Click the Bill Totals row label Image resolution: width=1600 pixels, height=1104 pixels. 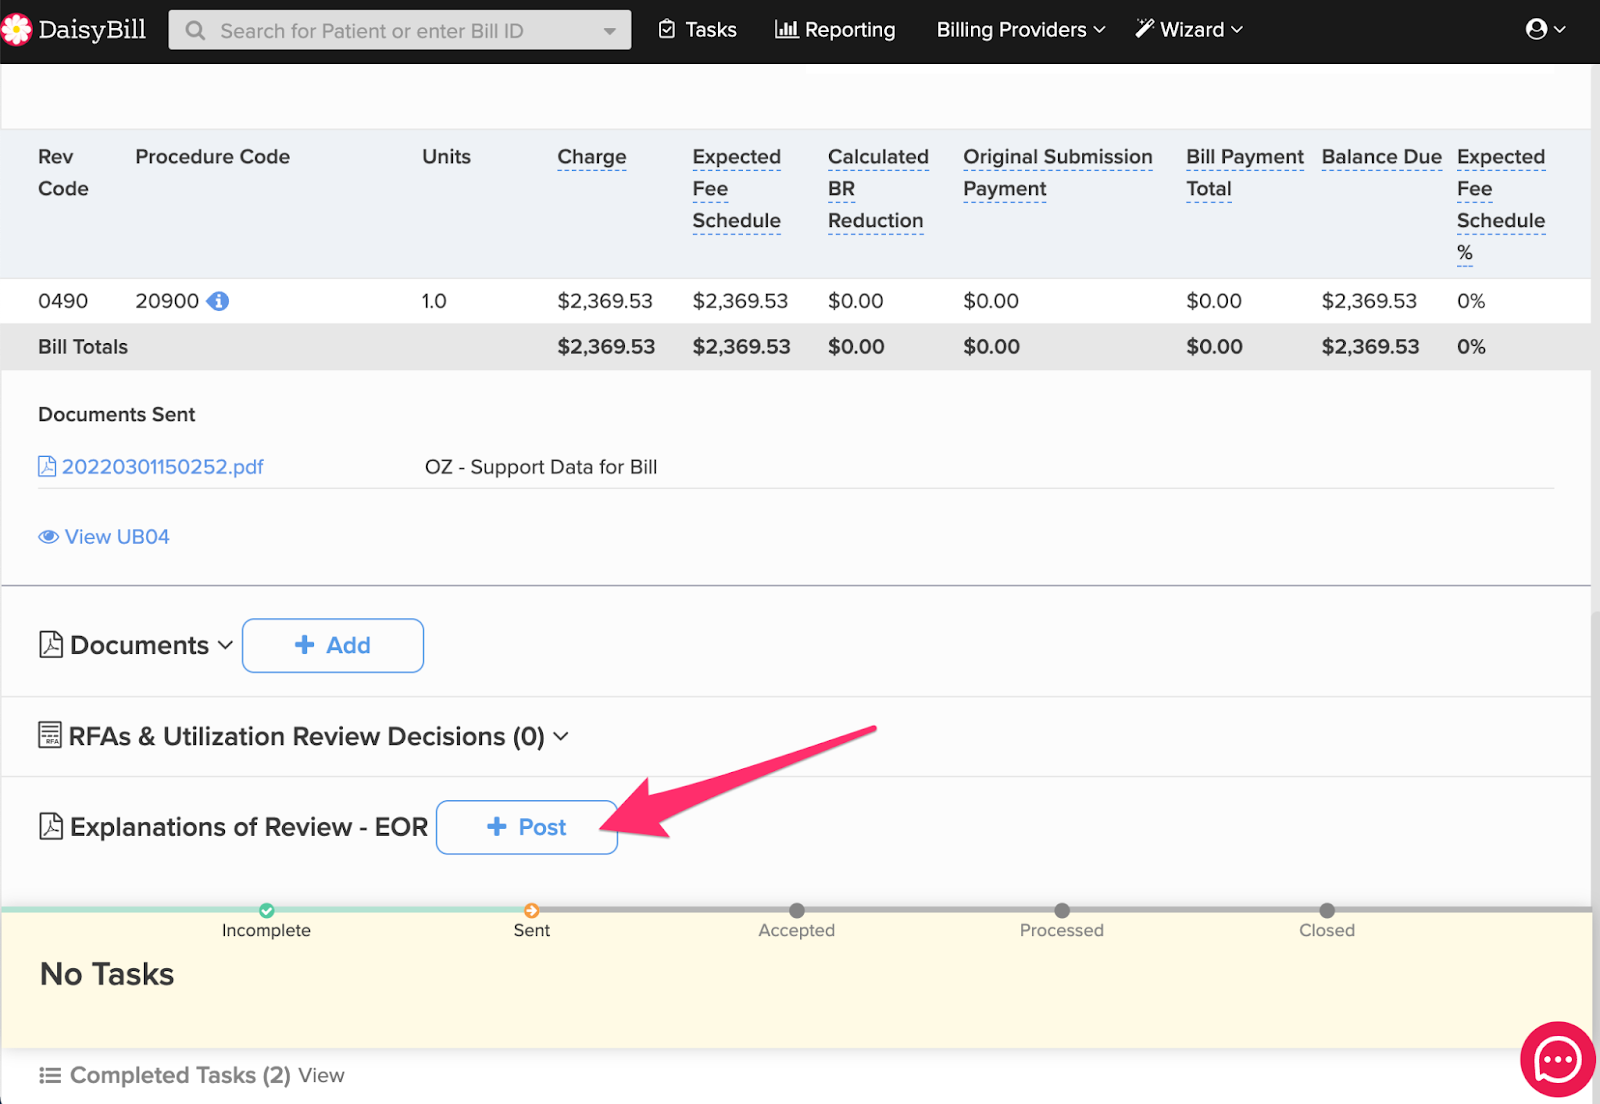[83, 347]
